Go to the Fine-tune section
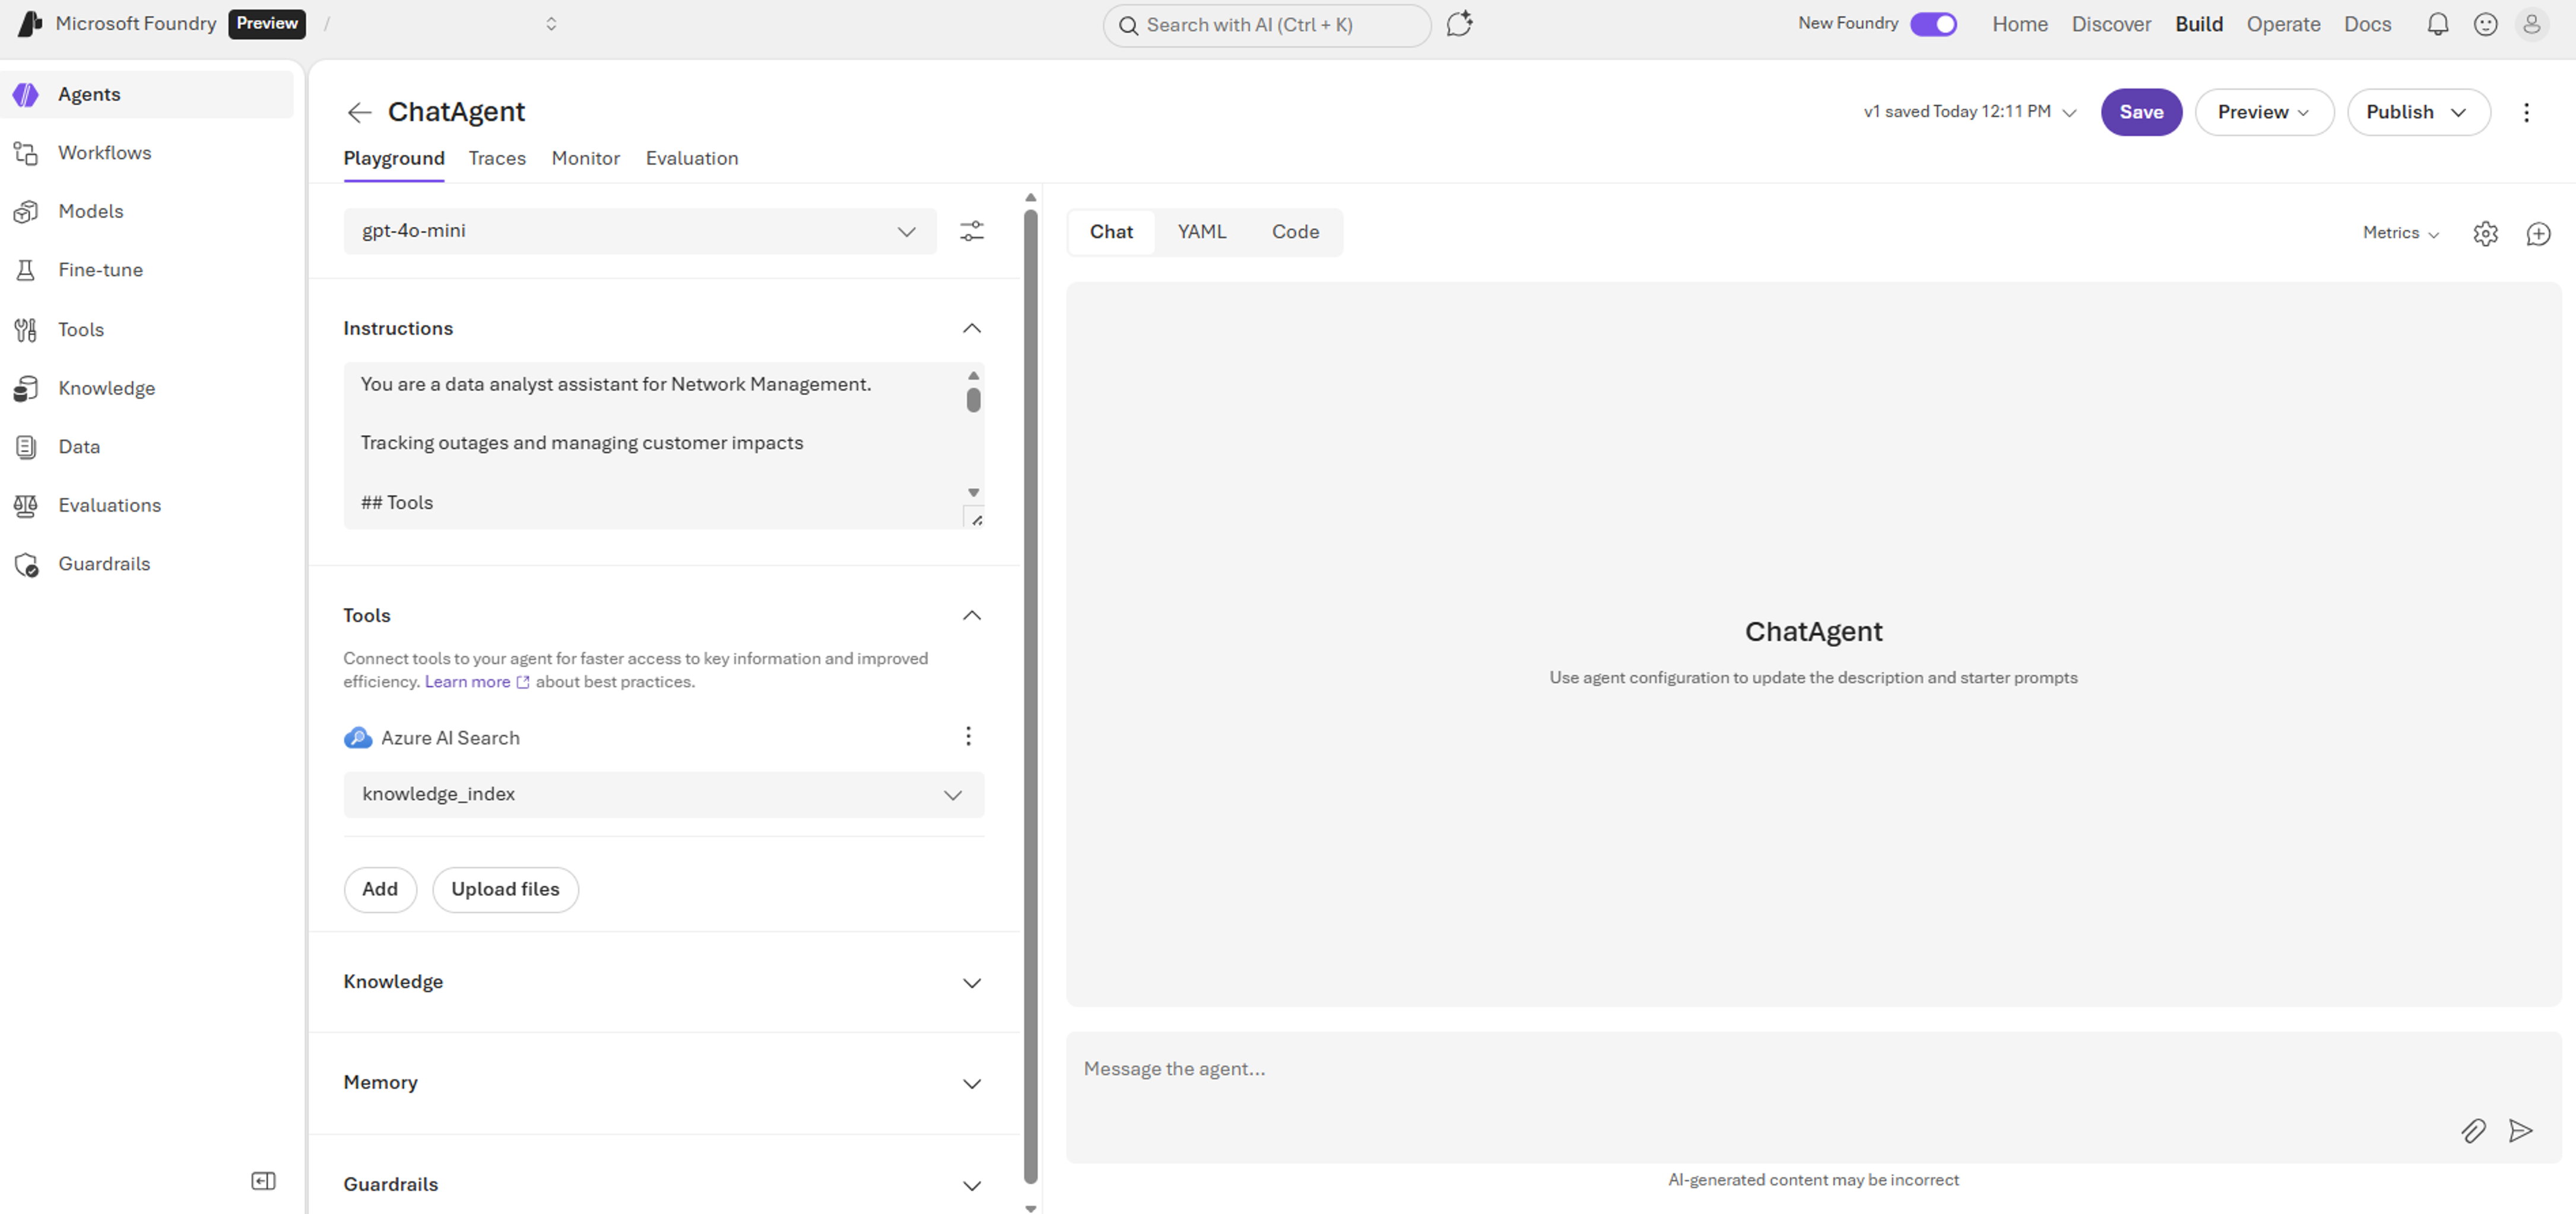 tap(100, 269)
